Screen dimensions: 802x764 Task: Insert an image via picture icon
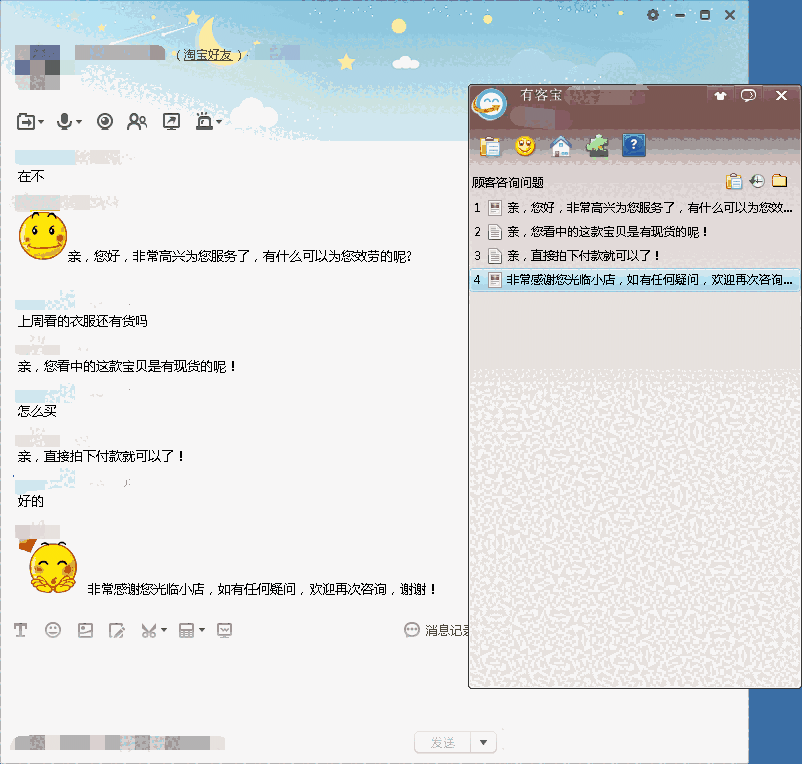coord(85,630)
